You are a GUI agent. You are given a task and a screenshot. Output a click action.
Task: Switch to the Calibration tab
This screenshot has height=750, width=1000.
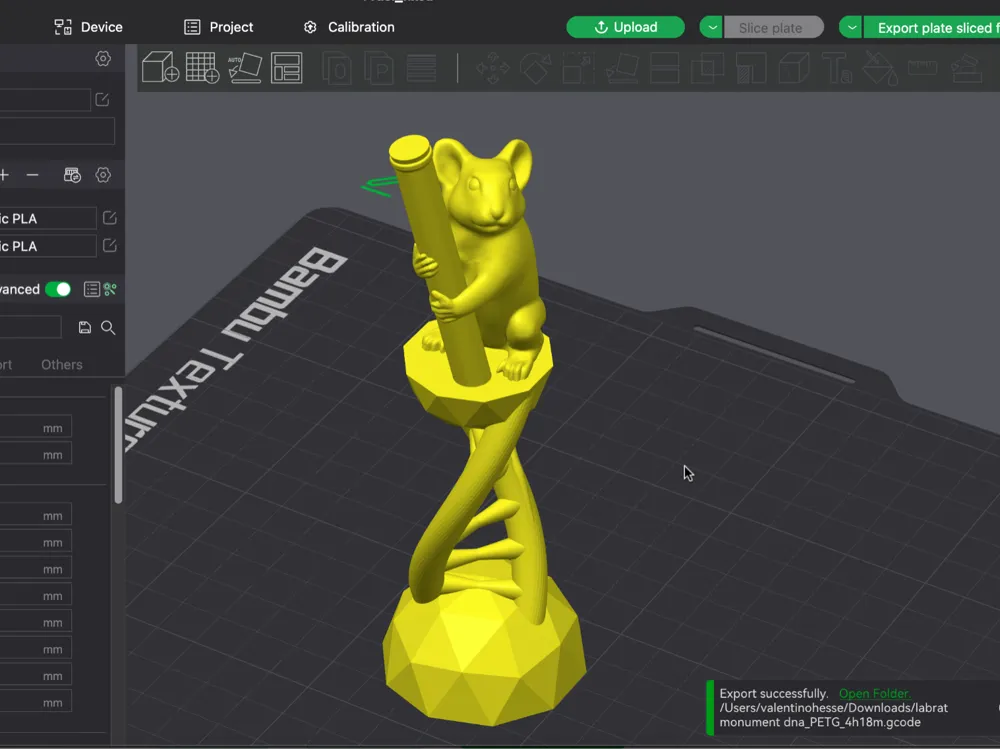click(349, 27)
